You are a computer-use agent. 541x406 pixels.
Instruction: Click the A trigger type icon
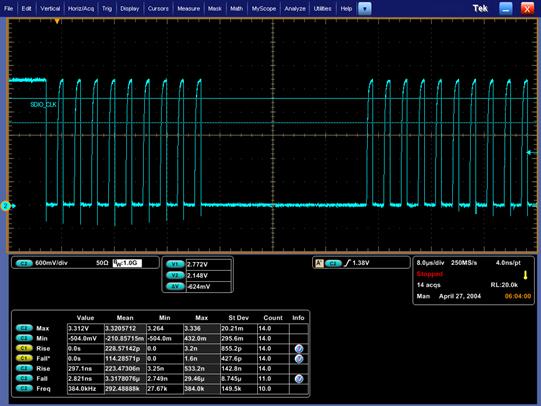(319, 263)
